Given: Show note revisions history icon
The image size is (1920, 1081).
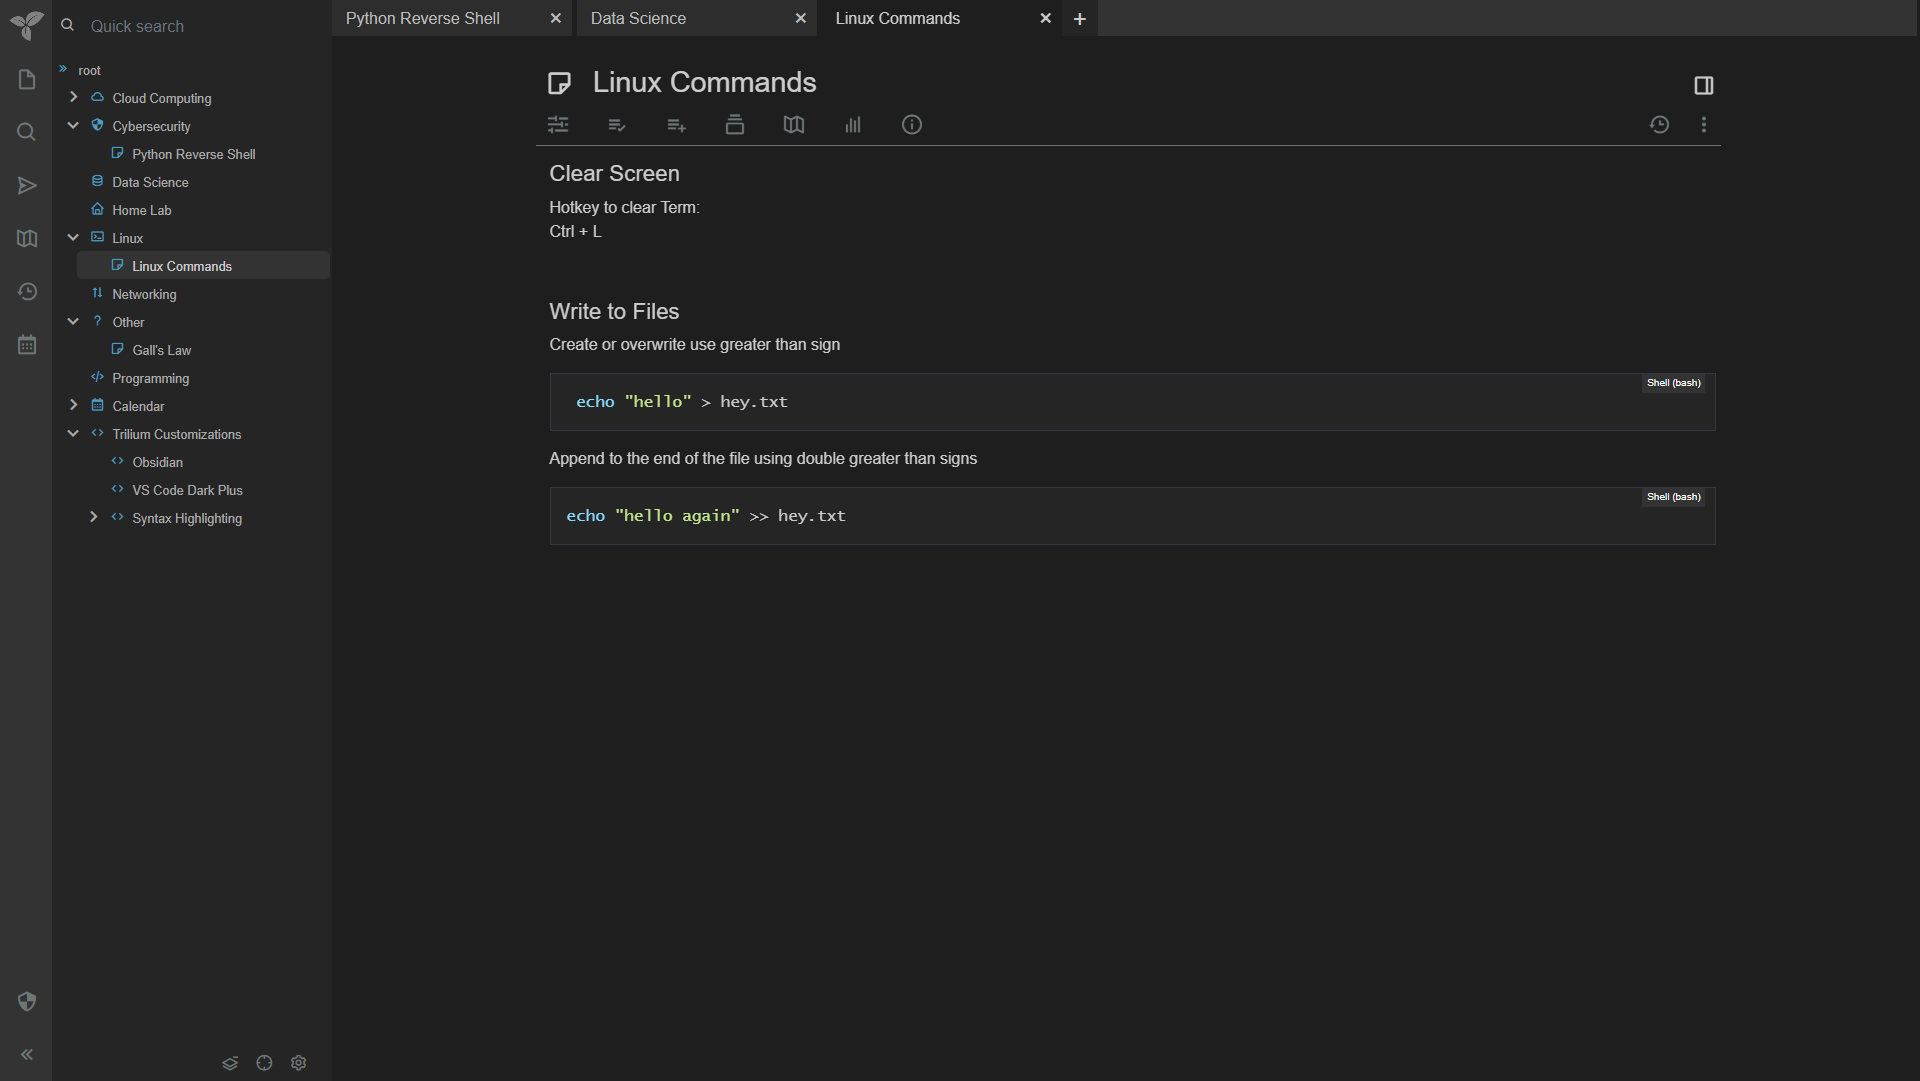Looking at the screenshot, I should 1659,125.
